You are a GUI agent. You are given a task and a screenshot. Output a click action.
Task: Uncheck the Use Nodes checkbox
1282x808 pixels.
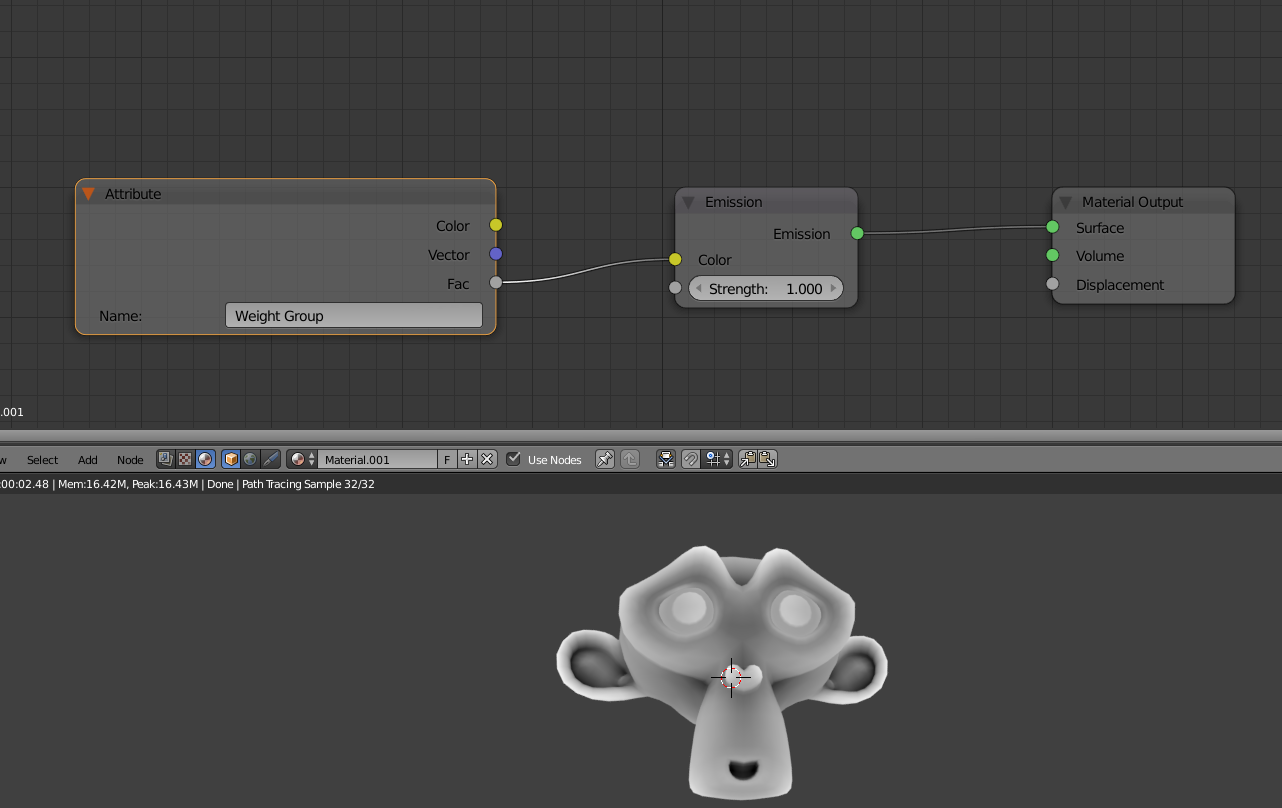point(514,459)
